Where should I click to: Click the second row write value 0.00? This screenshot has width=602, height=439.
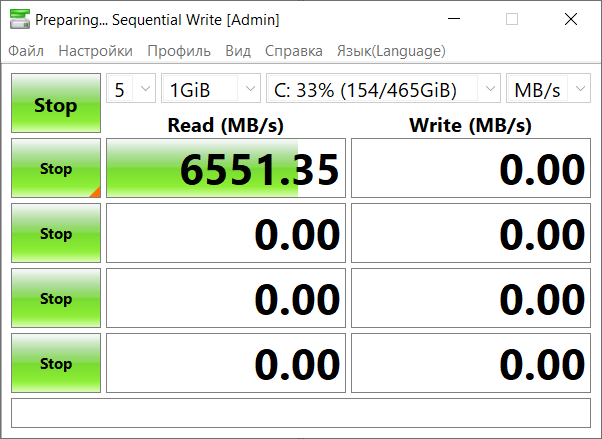pos(471,233)
